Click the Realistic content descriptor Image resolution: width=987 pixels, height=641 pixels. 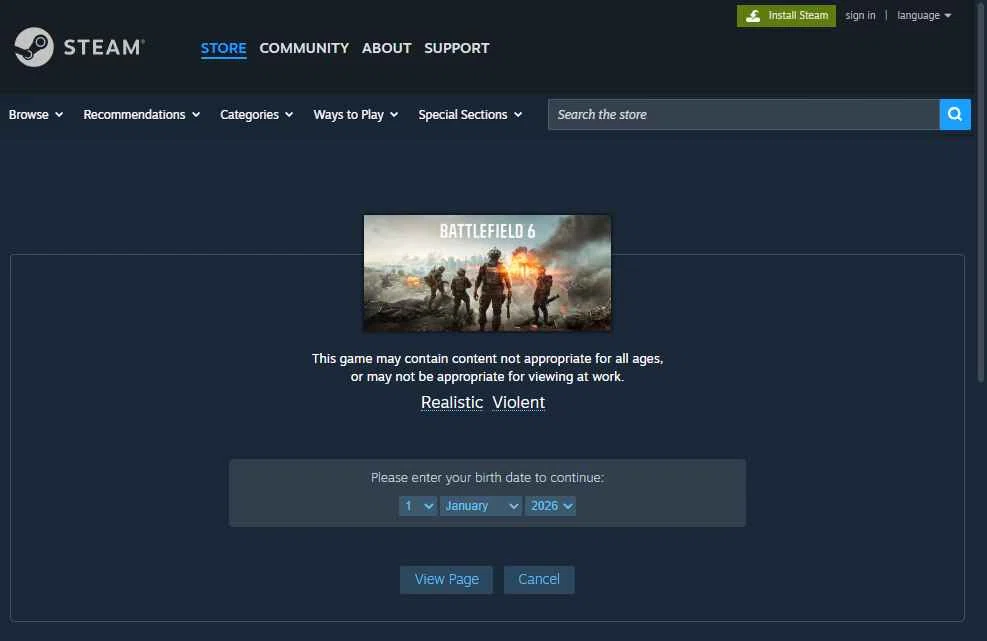coord(452,402)
